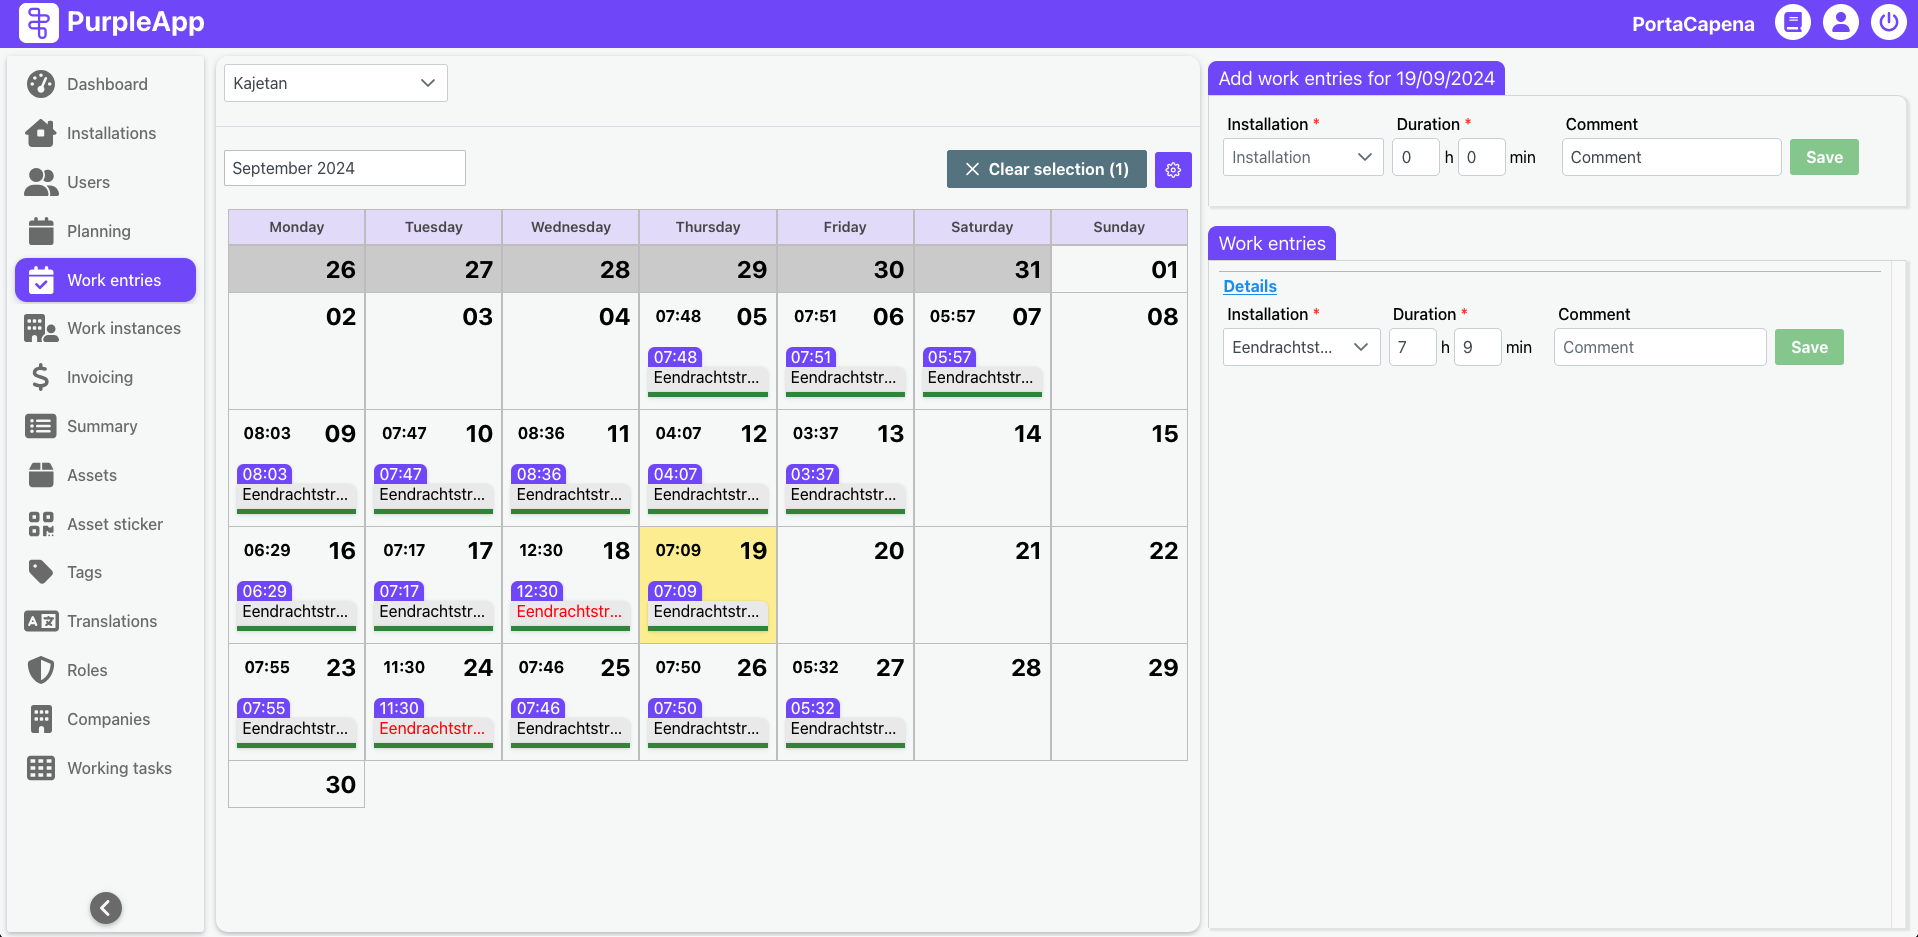1918x937 pixels.
Task: Click the minutes field showing 9
Action: (1477, 347)
